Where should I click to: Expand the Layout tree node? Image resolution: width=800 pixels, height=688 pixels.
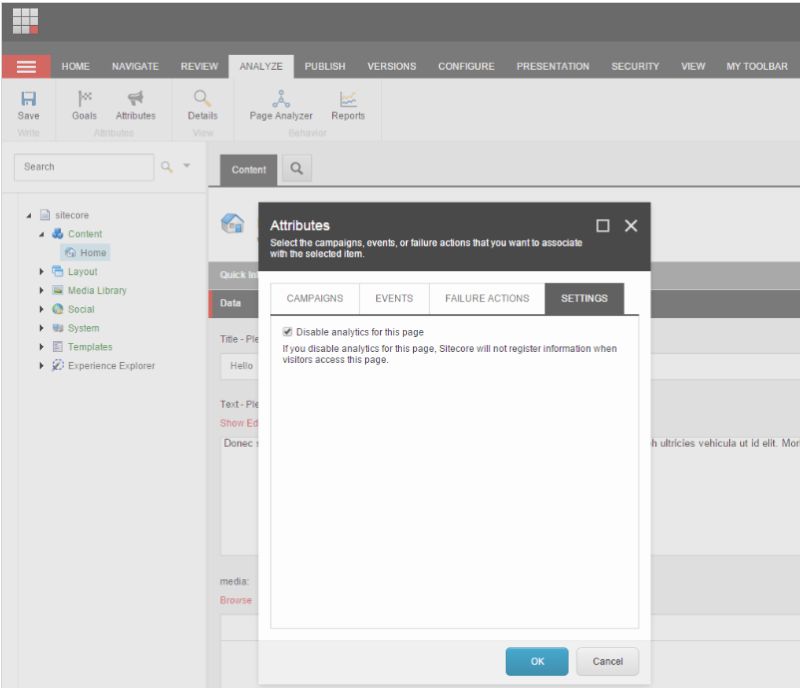coord(40,271)
